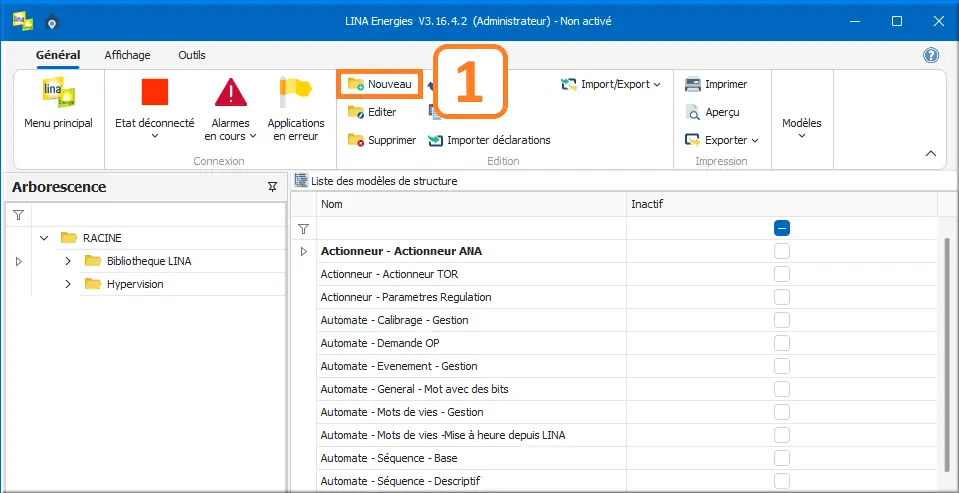Check Inactif for Actionneur - Actionneur ANA

pyautogui.click(x=782, y=251)
